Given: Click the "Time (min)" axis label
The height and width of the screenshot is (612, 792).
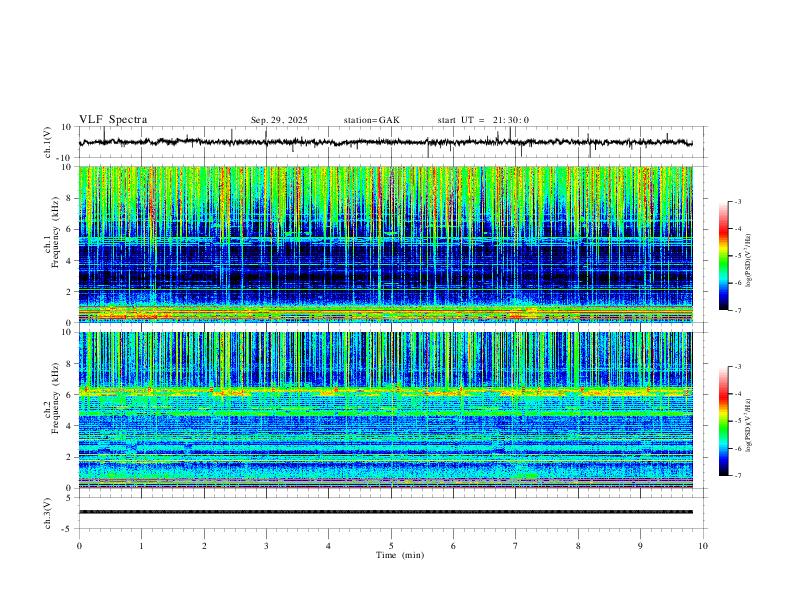Looking at the screenshot, I should [400, 555].
